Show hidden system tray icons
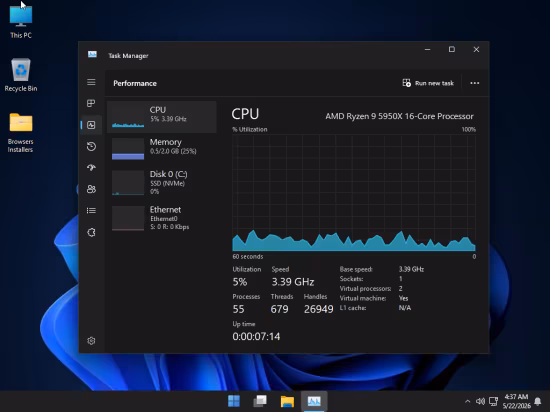550x412 pixels. (467, 401)
